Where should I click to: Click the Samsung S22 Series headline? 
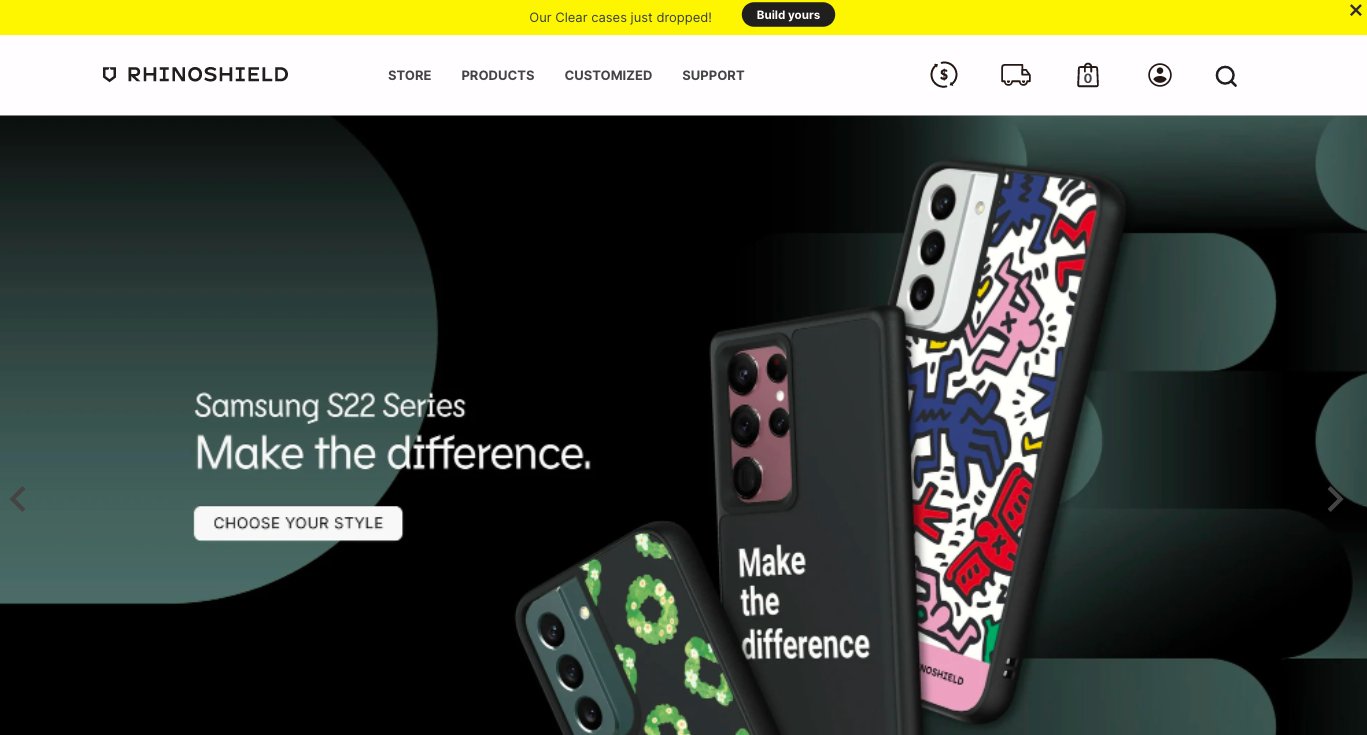pos(330,406)
